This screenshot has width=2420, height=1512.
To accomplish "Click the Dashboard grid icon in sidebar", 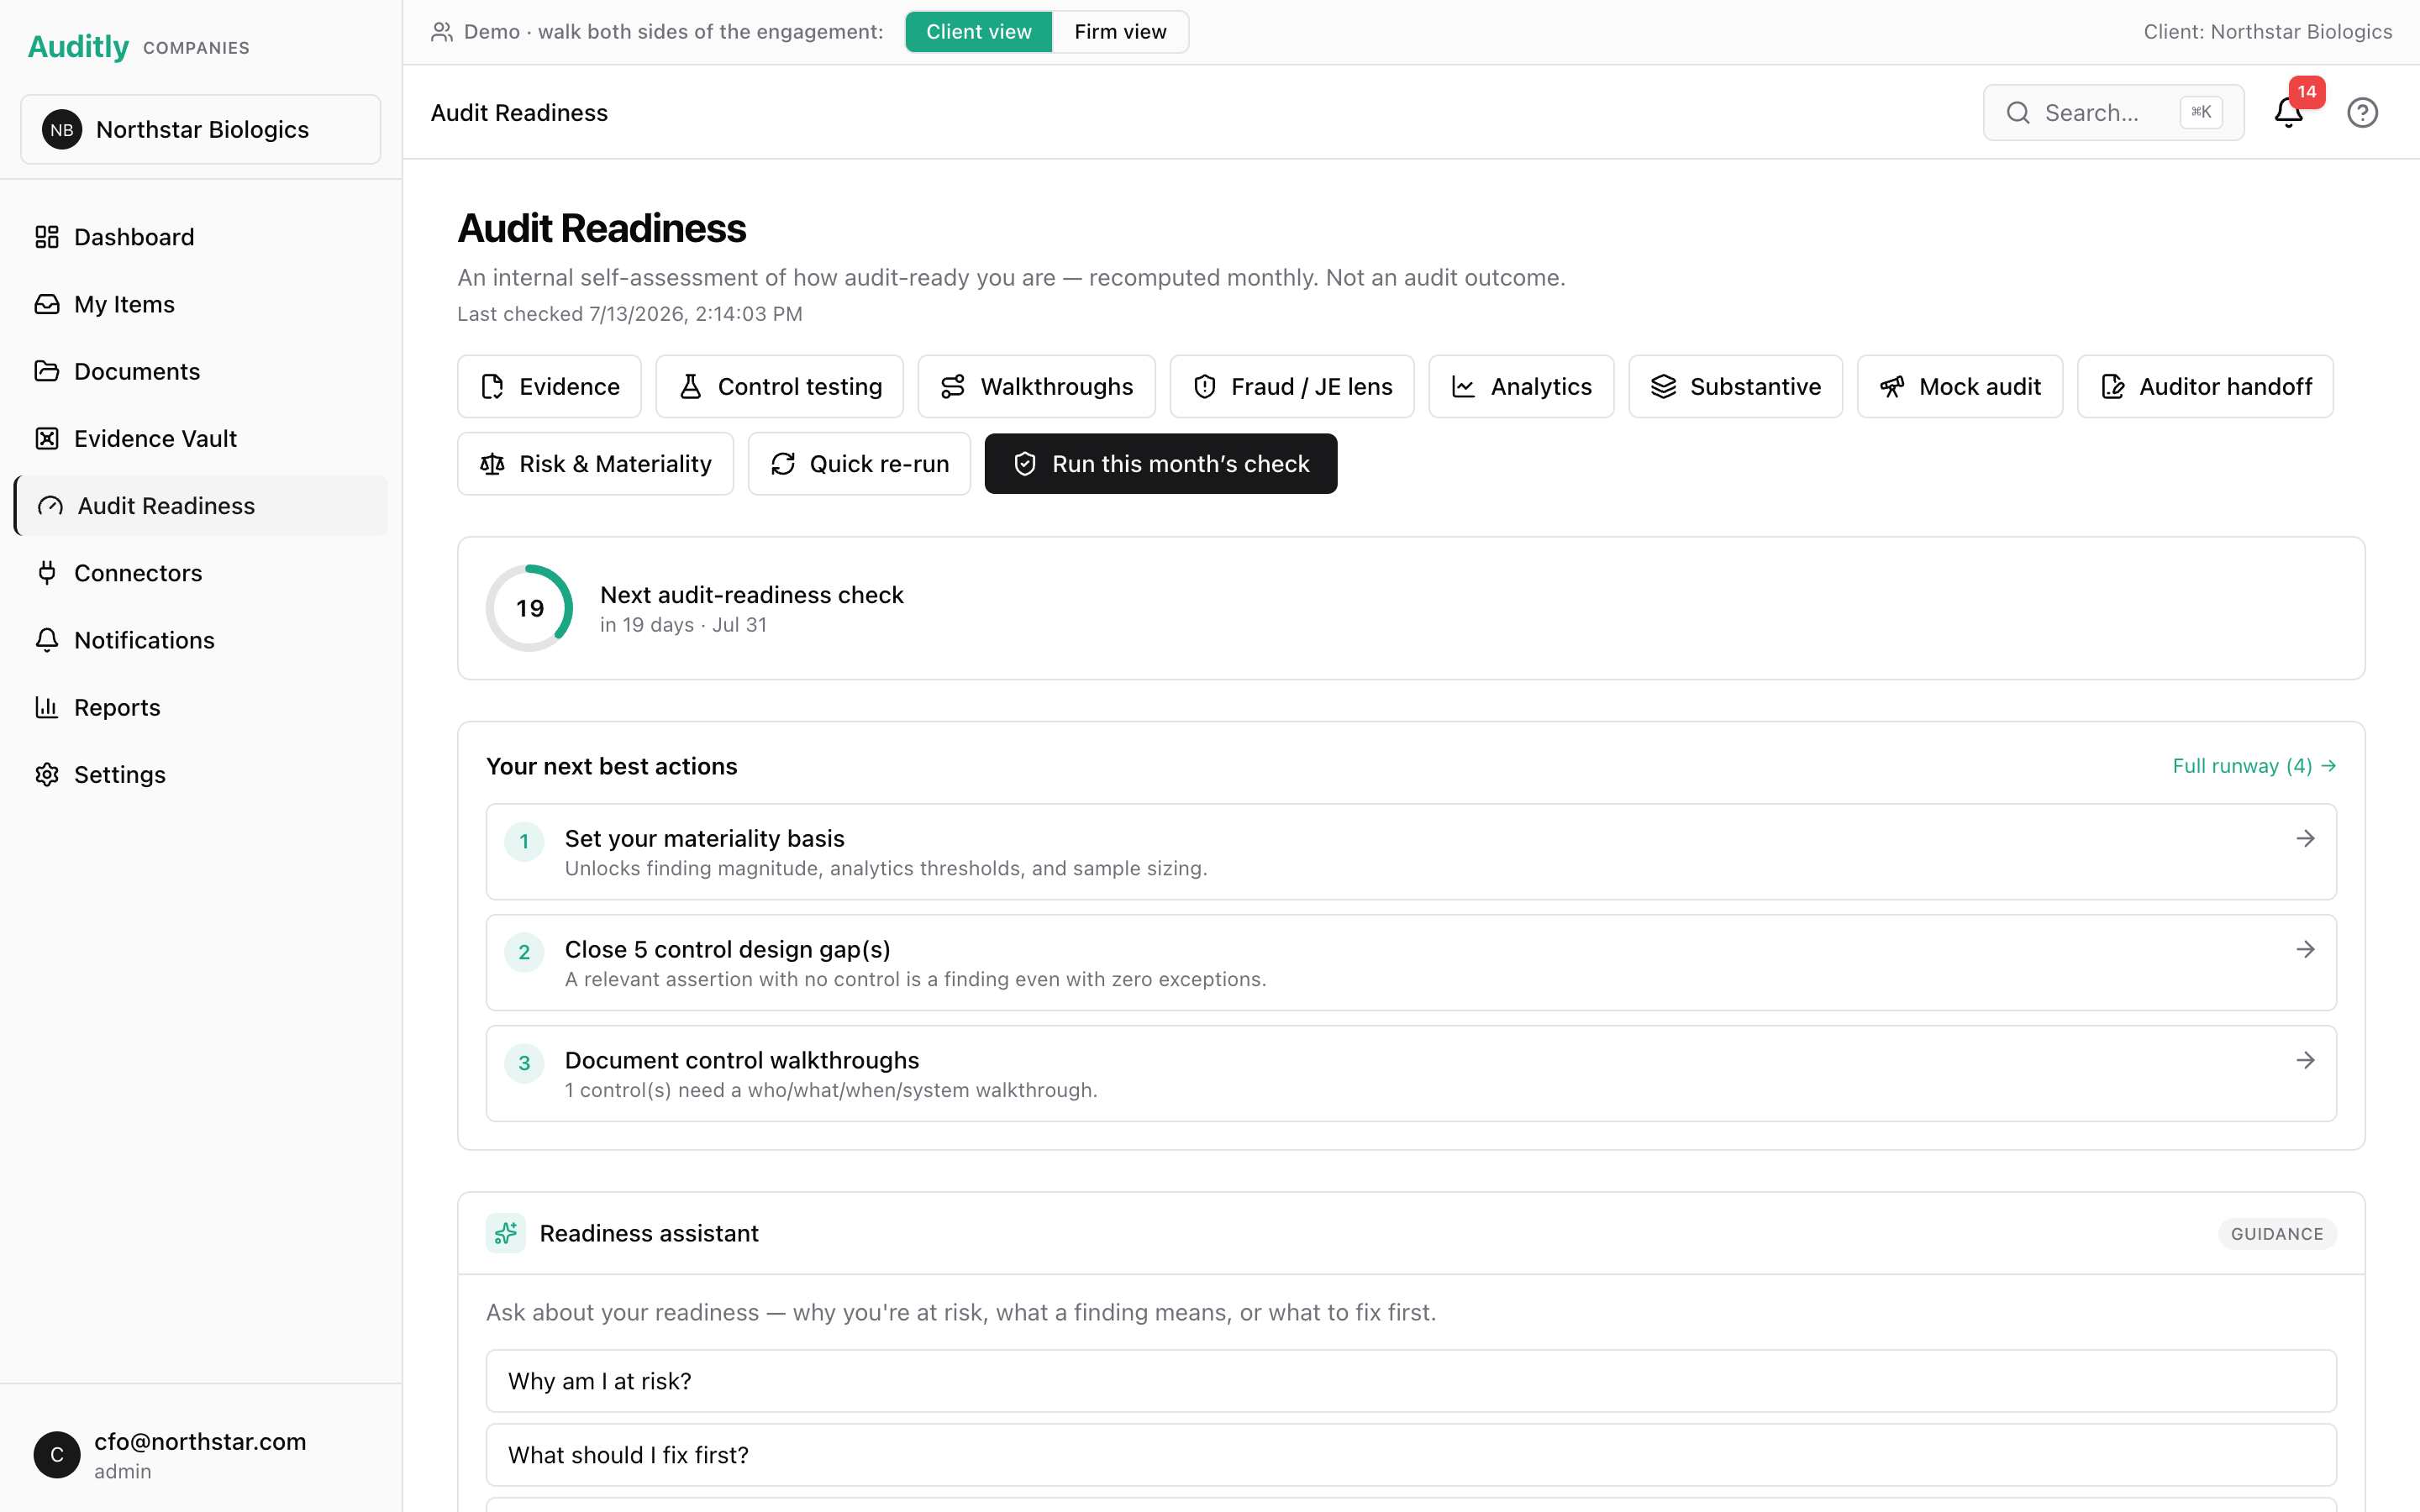I will point(47,237).
